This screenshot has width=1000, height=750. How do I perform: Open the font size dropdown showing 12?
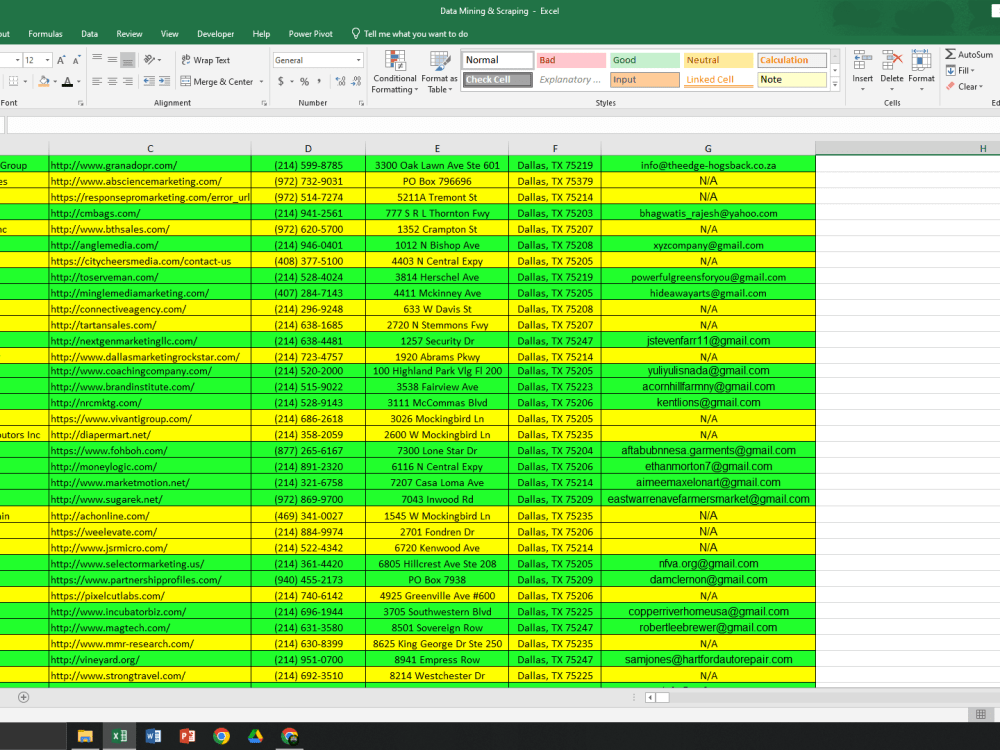[x=47, y=60]
